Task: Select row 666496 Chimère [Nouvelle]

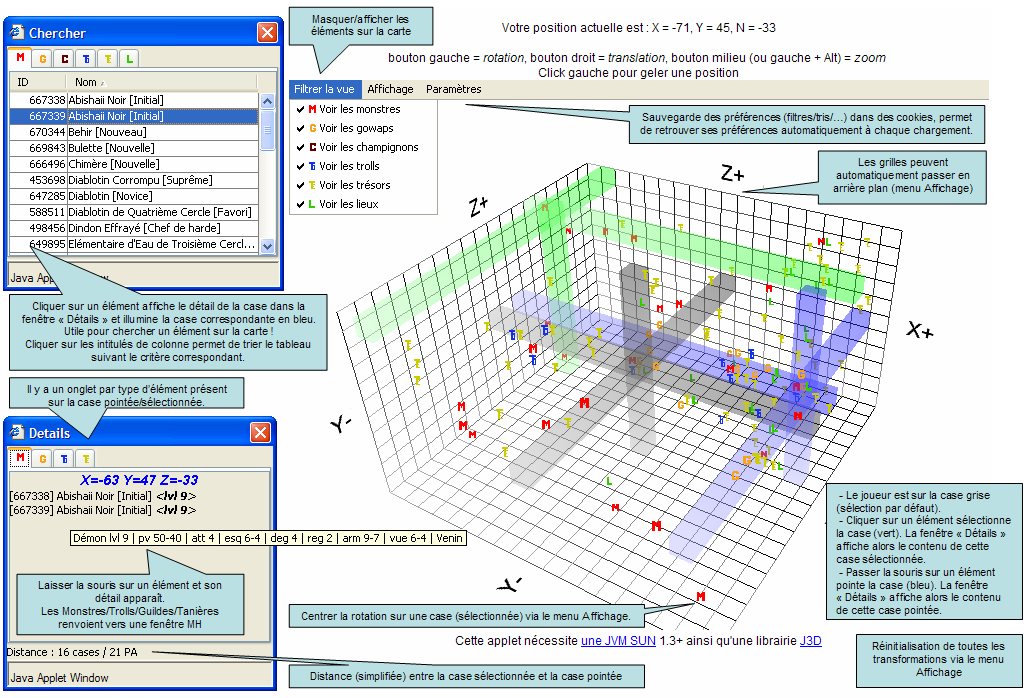Action: coord(134,164)
